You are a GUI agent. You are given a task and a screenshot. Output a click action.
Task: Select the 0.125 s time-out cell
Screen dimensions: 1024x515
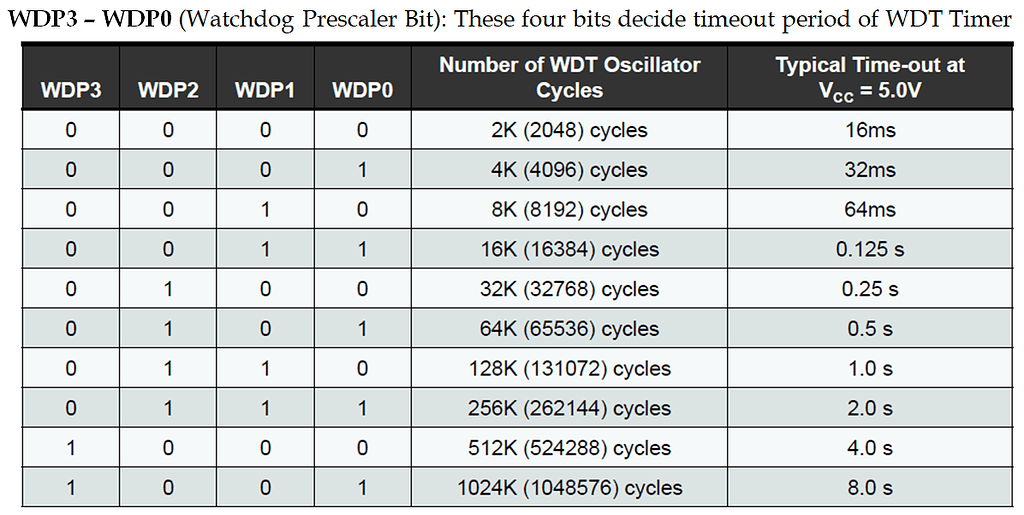(870, 249)
